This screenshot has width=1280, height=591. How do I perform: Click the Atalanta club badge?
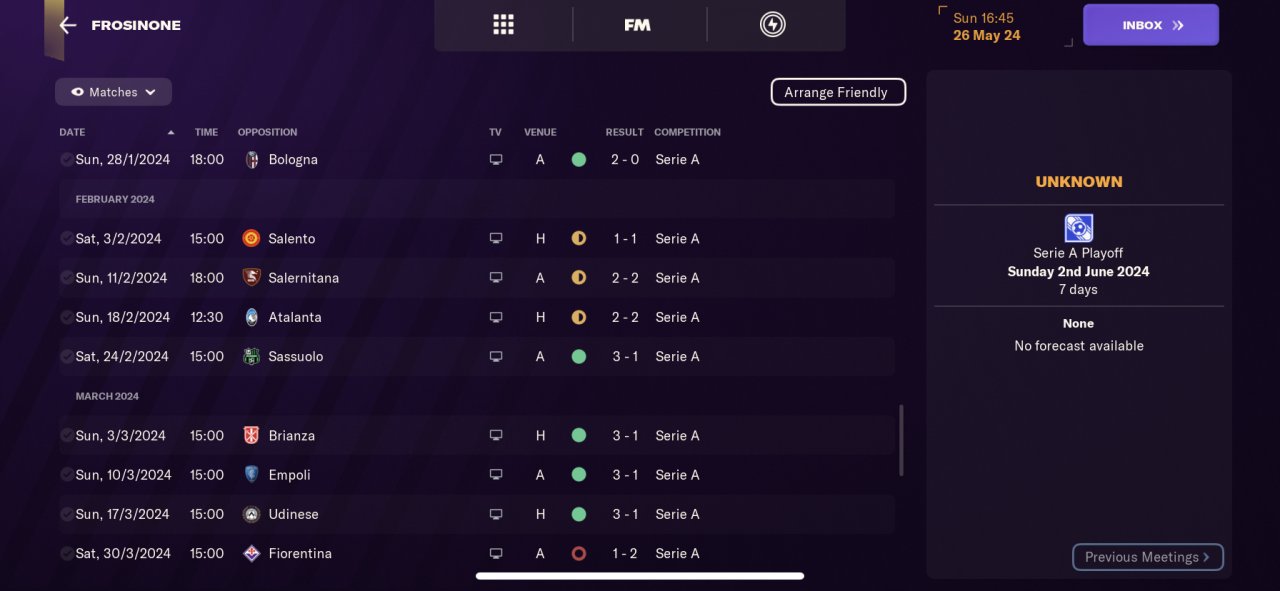(252, 317)
